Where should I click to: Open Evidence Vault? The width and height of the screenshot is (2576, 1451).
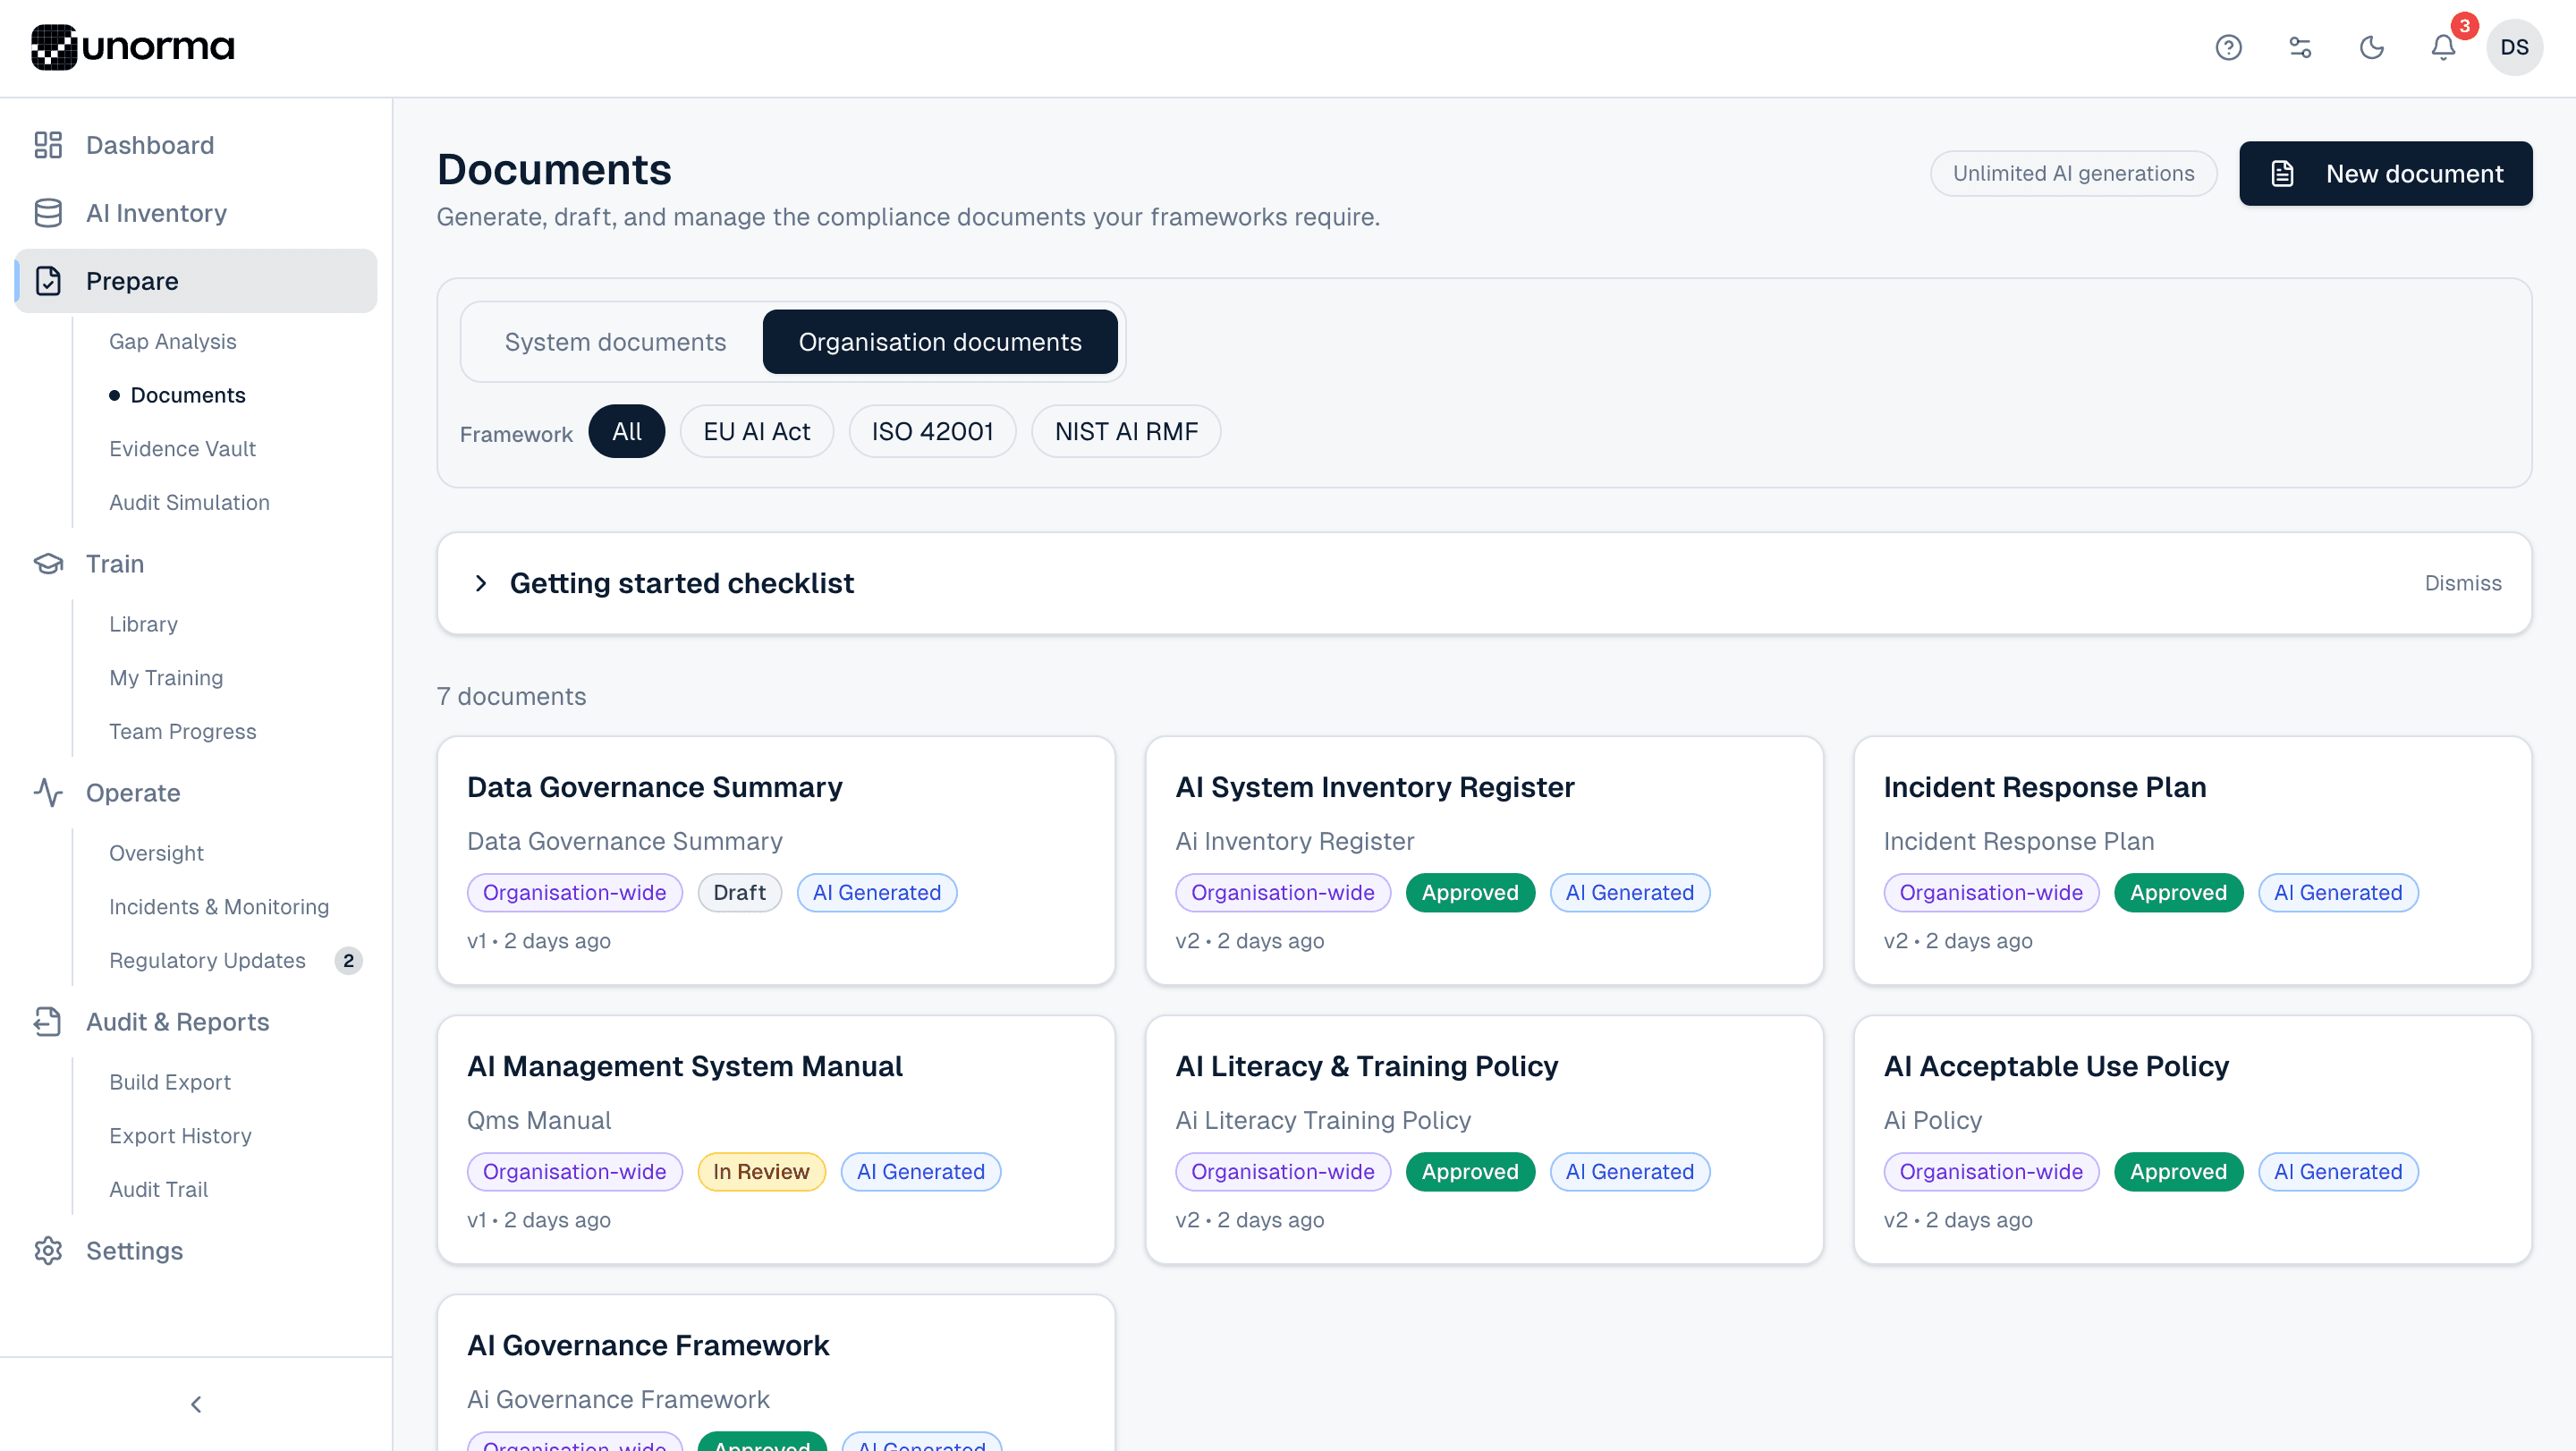pyautogui.click(x=182, y=449)
